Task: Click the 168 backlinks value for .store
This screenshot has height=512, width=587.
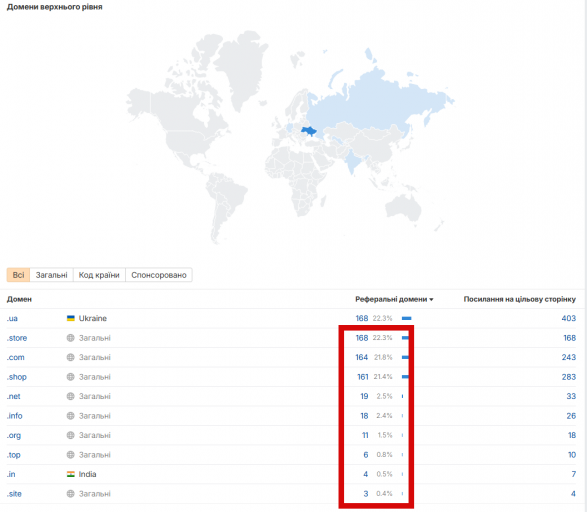Action: (569, 338)
